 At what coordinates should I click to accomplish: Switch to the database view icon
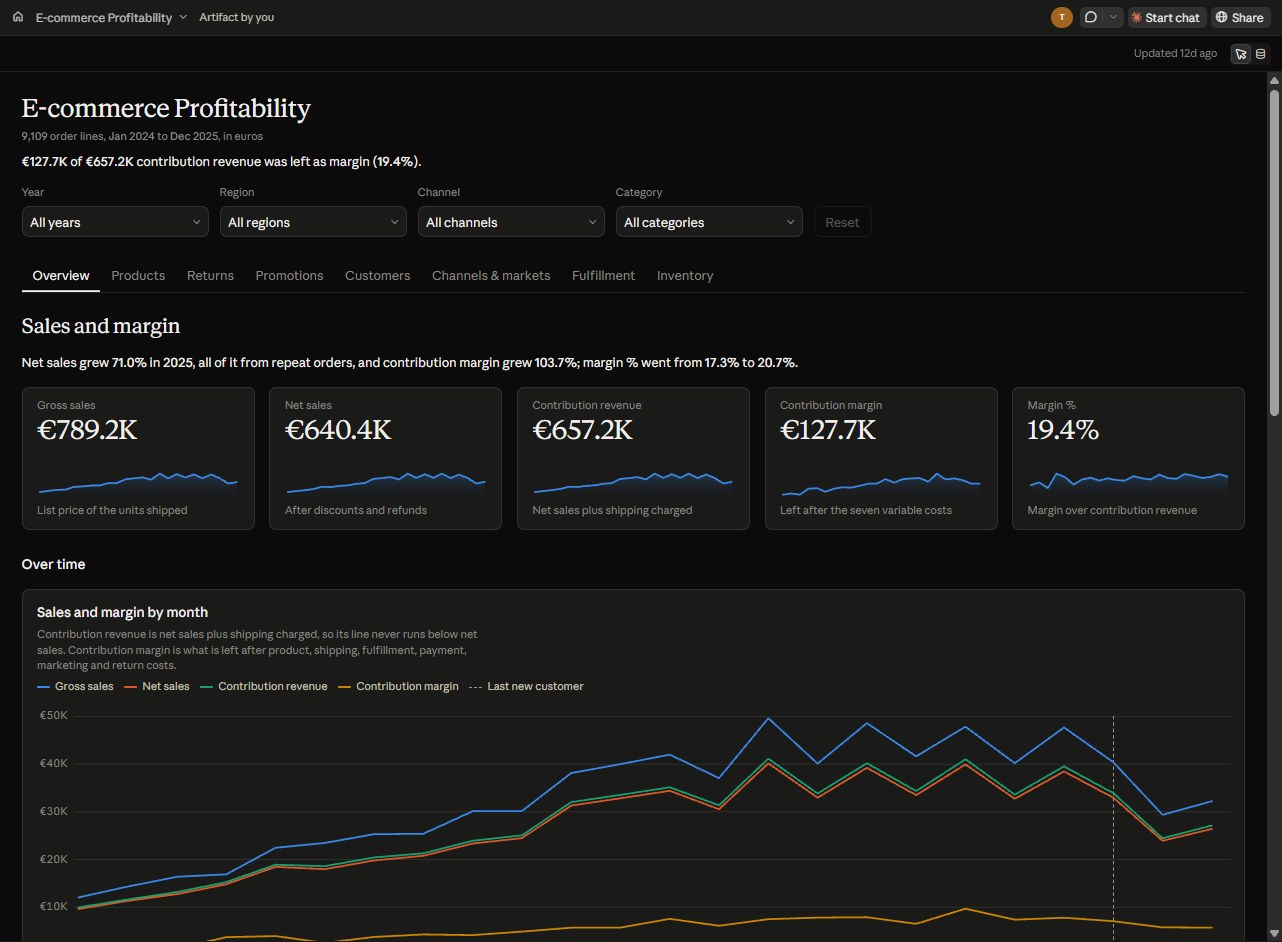click(x=1261, y=54)
